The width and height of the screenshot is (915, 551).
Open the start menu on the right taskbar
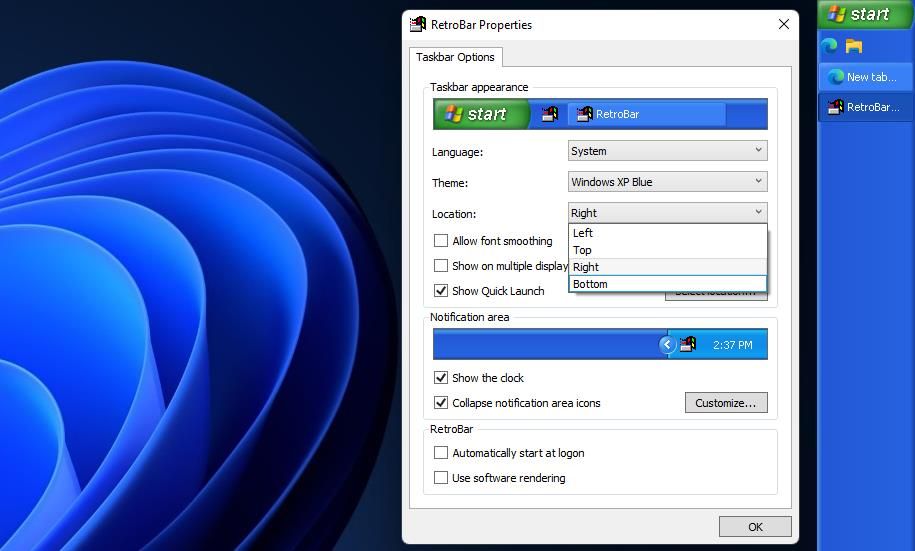coord(864,14)
